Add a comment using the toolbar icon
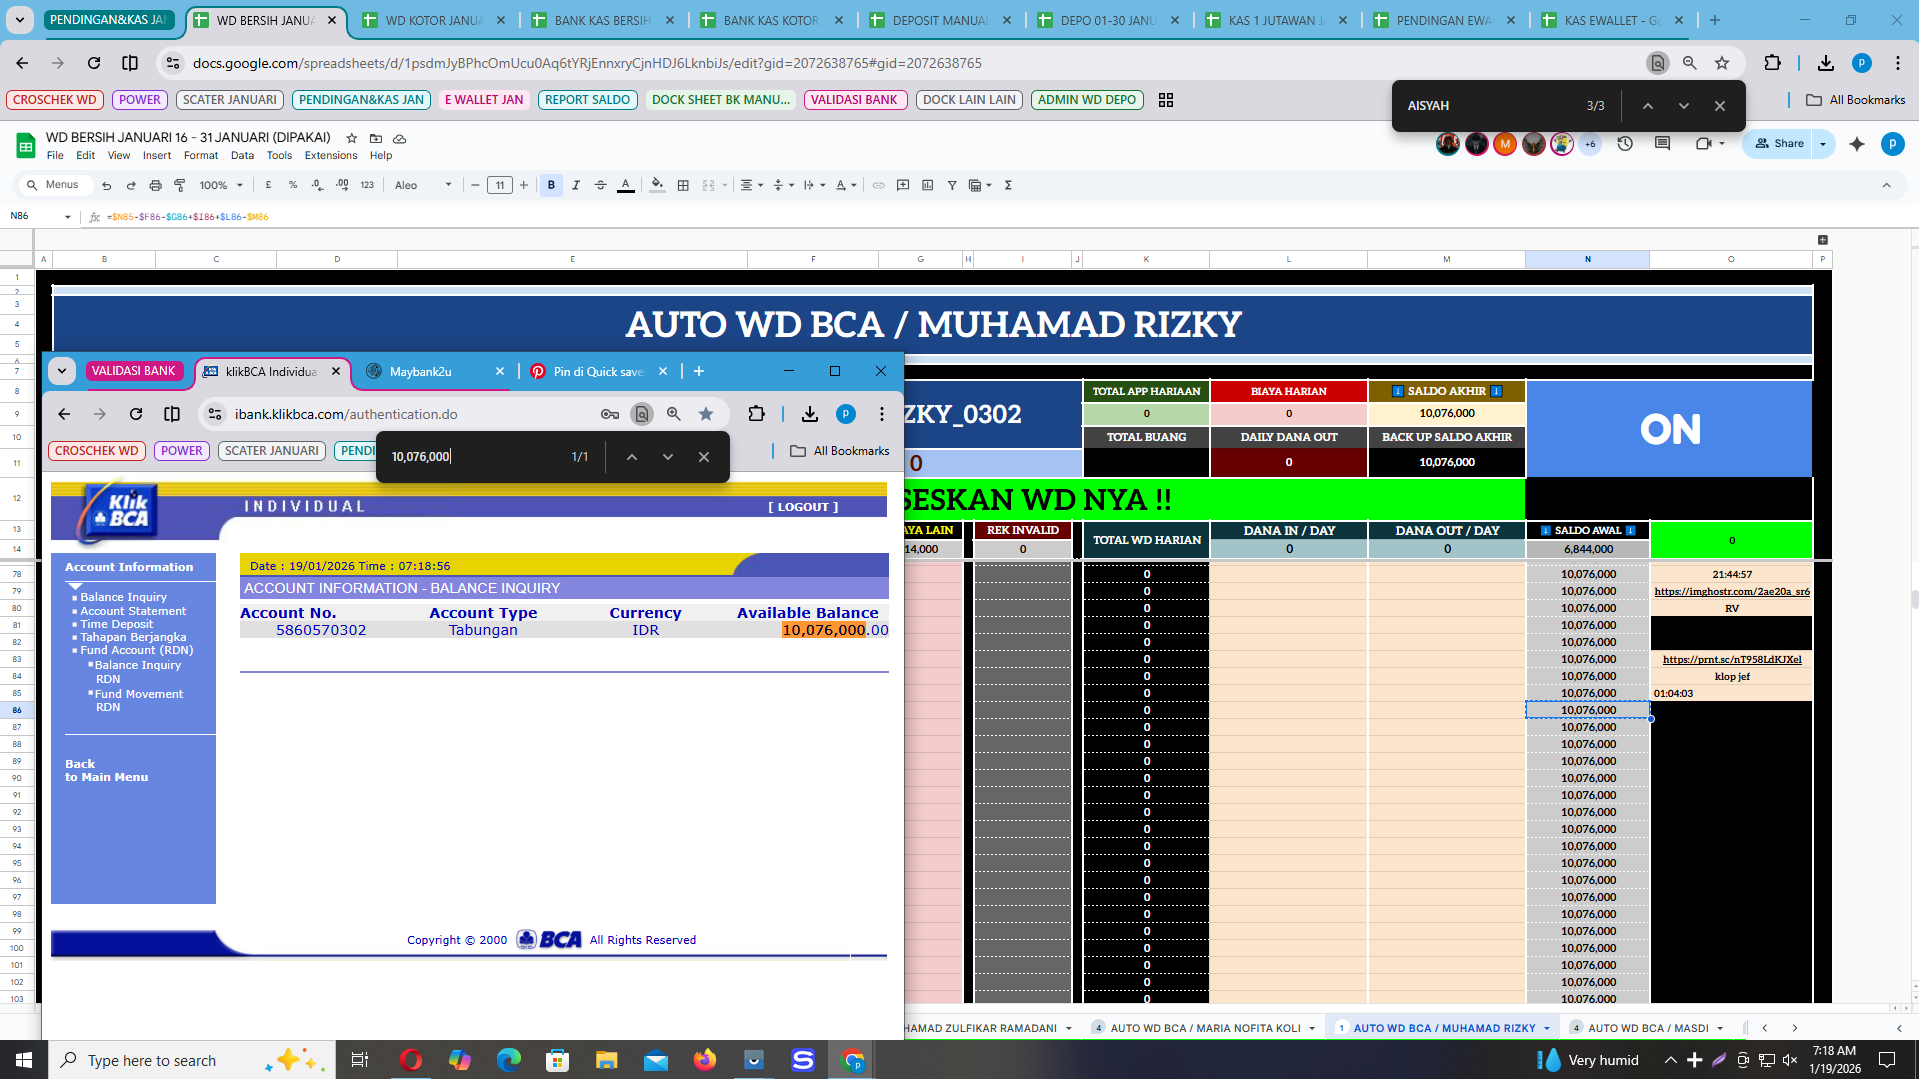The width and height of the screenshot is (1919, 1079). [903, 185]
